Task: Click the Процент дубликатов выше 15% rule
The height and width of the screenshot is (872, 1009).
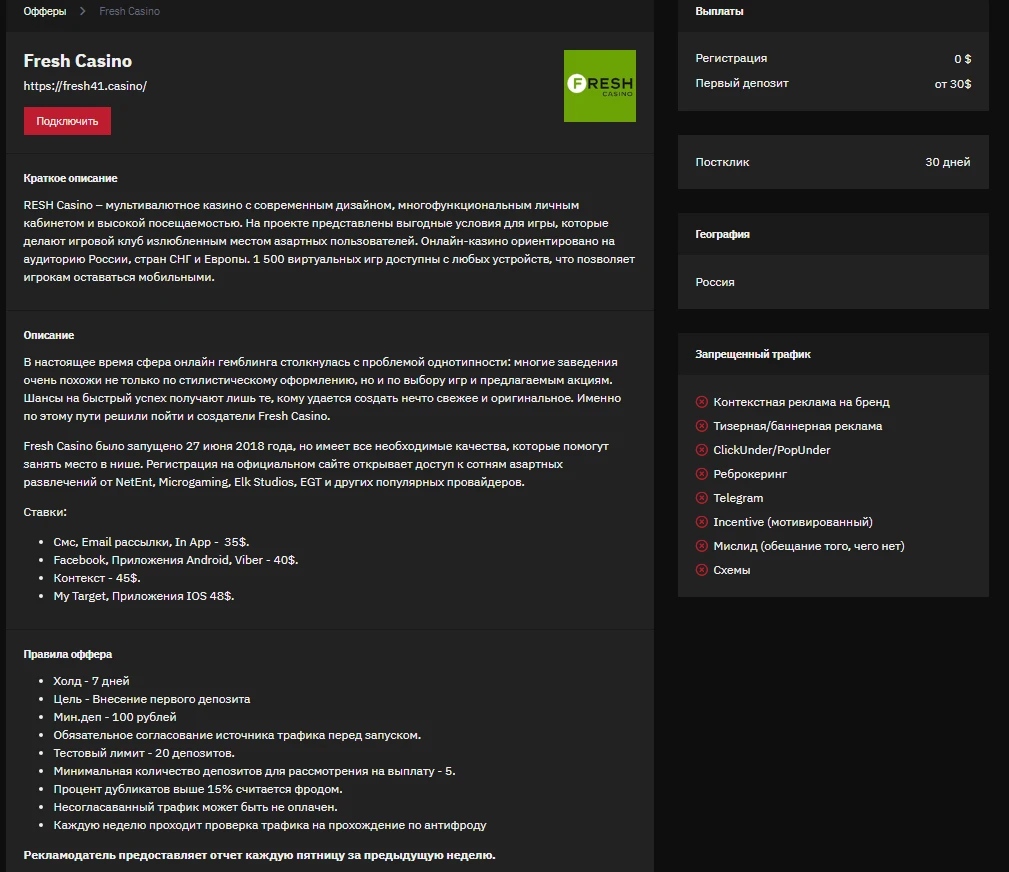Action: click(x=198, y=789)
